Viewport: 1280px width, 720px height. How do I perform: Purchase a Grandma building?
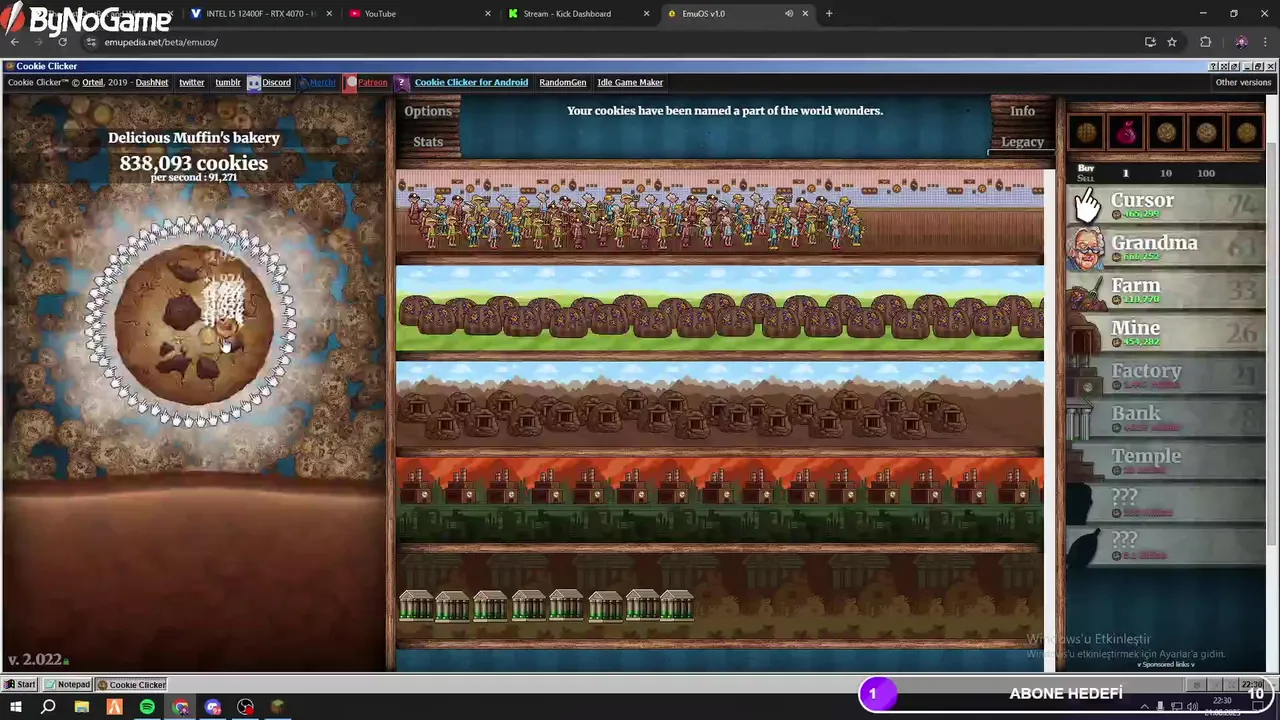1166,247
